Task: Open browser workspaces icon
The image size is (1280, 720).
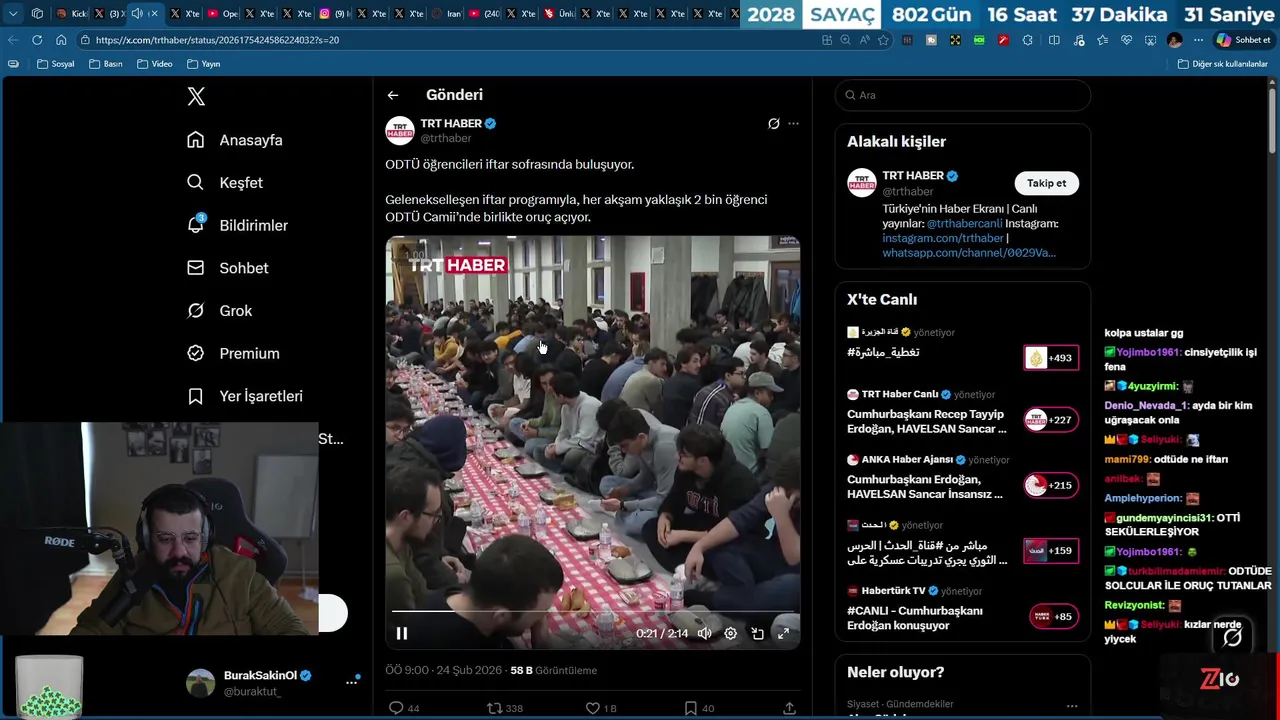Action: [x=37, y=14]
